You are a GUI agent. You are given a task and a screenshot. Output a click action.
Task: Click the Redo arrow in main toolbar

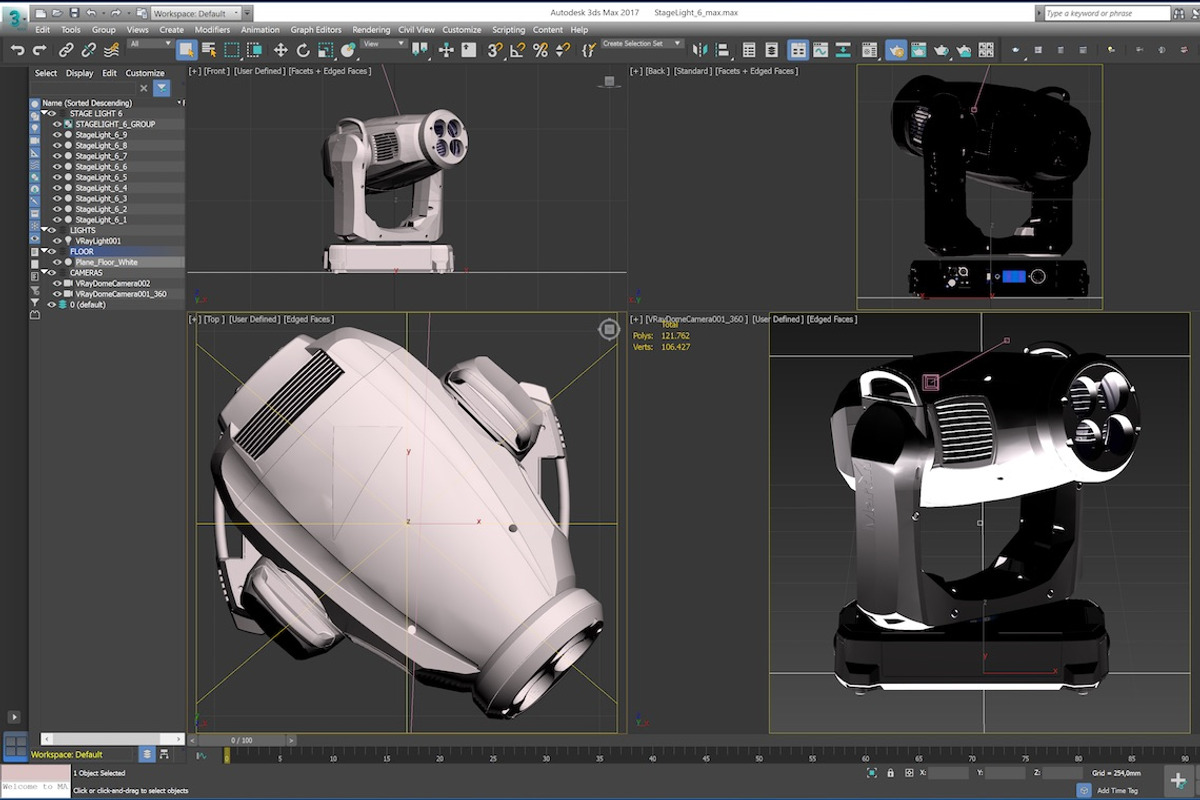(40, 50)
